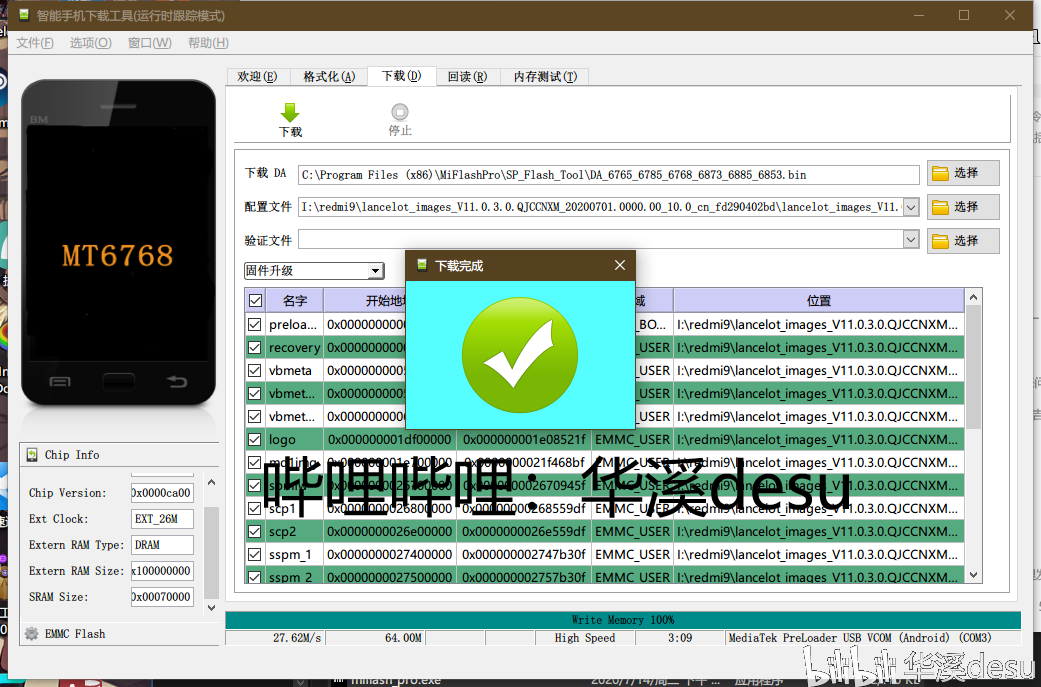The image size is (1041, 687).
Task: Click the app icon in title bar
Action: [24, 15]
